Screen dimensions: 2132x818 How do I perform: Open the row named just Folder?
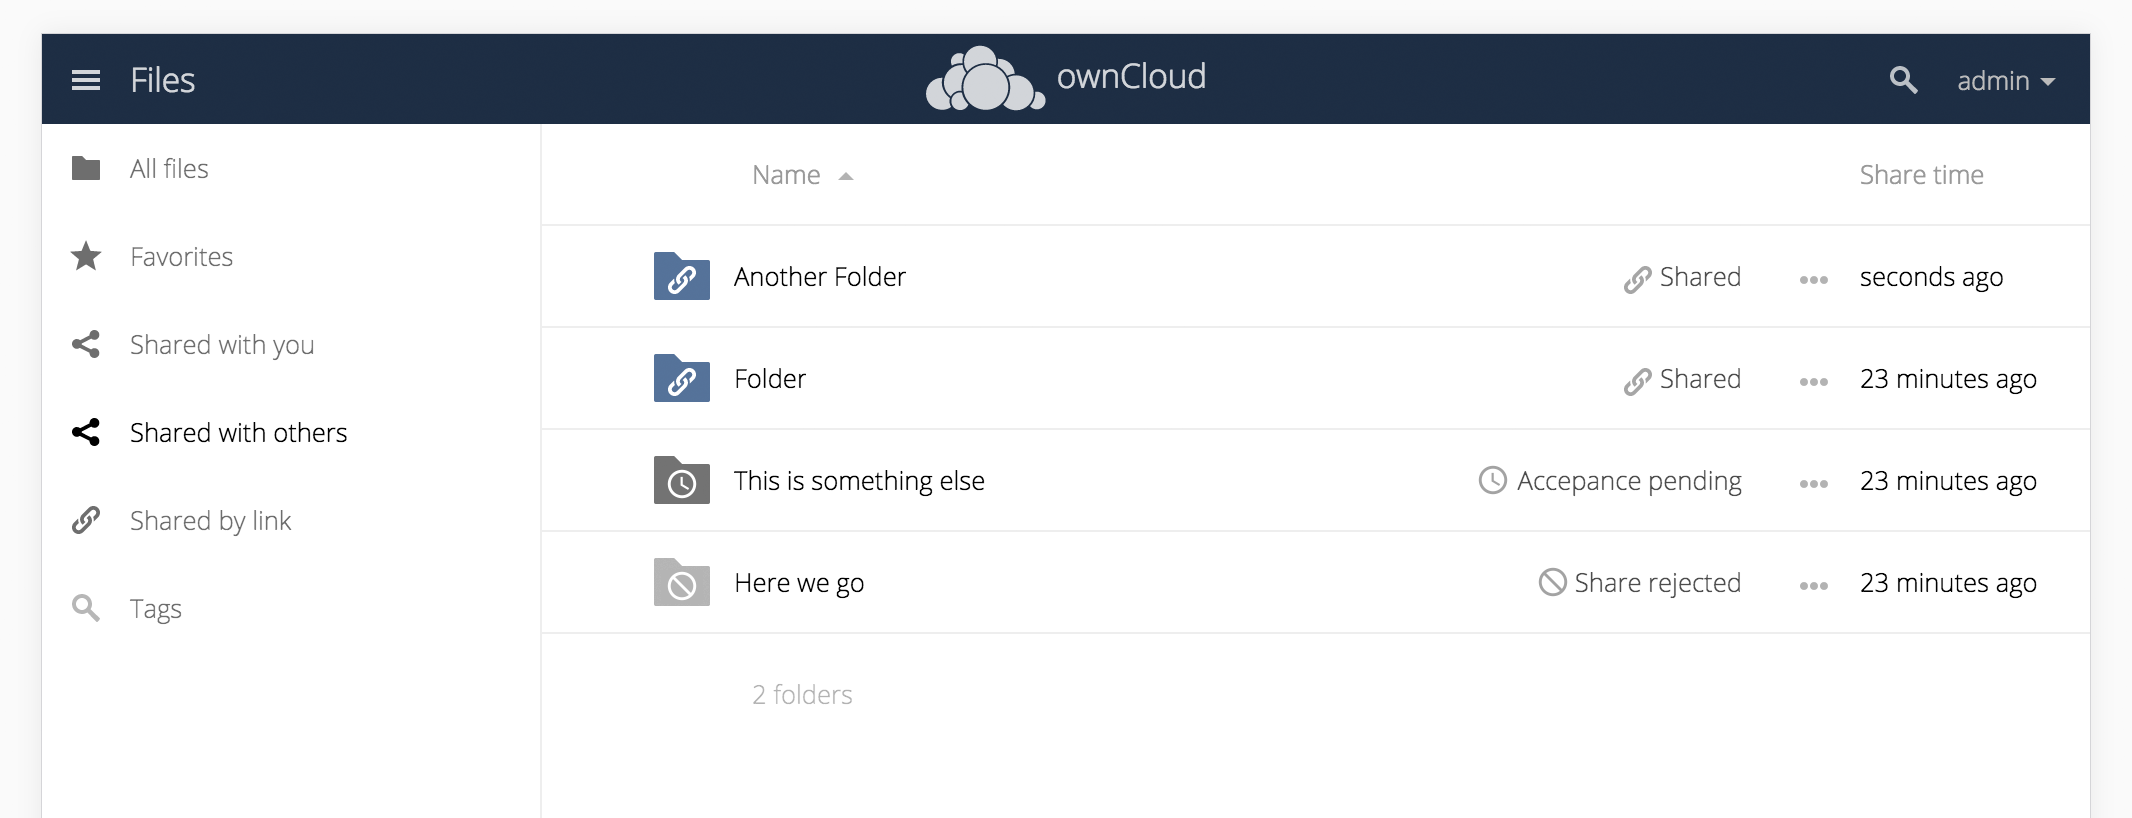770,379
